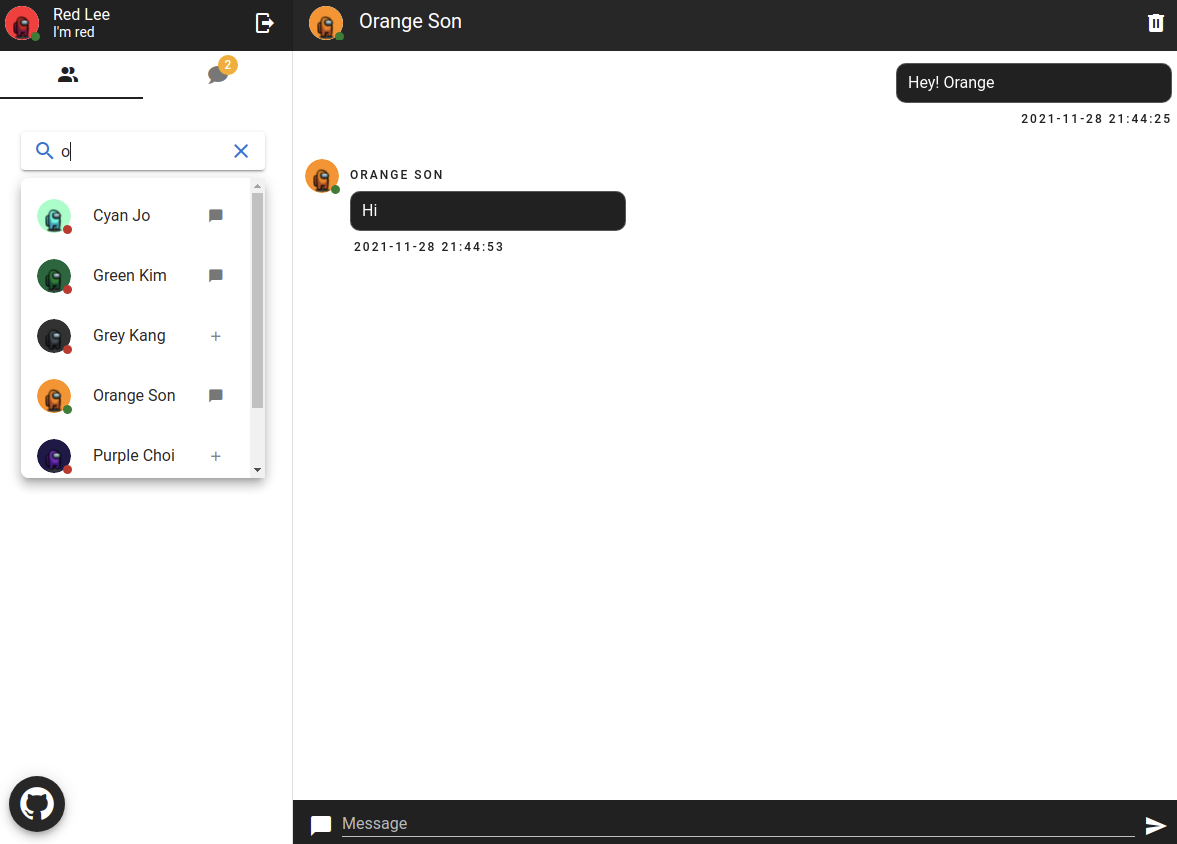Click the search magnifier icon
The image size is (1177, 844).
(44, 151)
